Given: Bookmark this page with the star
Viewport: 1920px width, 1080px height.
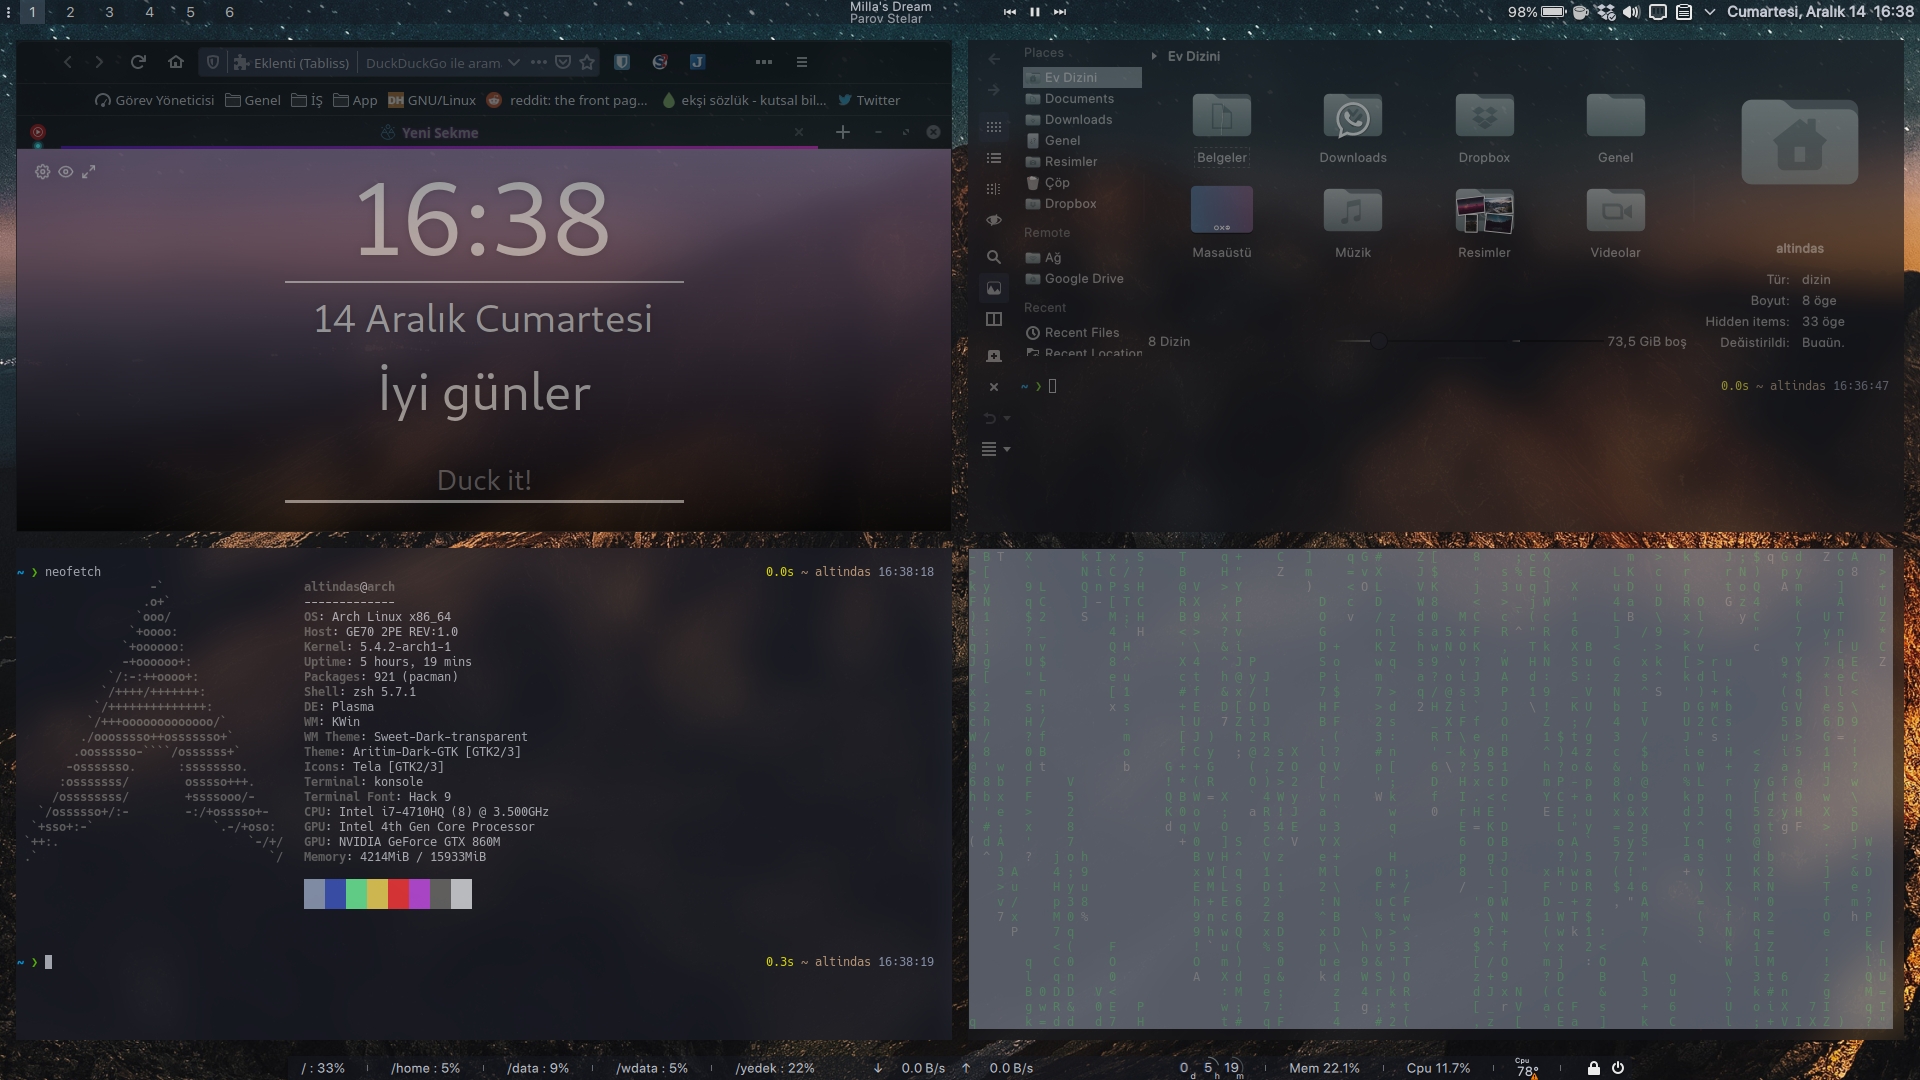Looking at the screenshot, I should (587, 62).
